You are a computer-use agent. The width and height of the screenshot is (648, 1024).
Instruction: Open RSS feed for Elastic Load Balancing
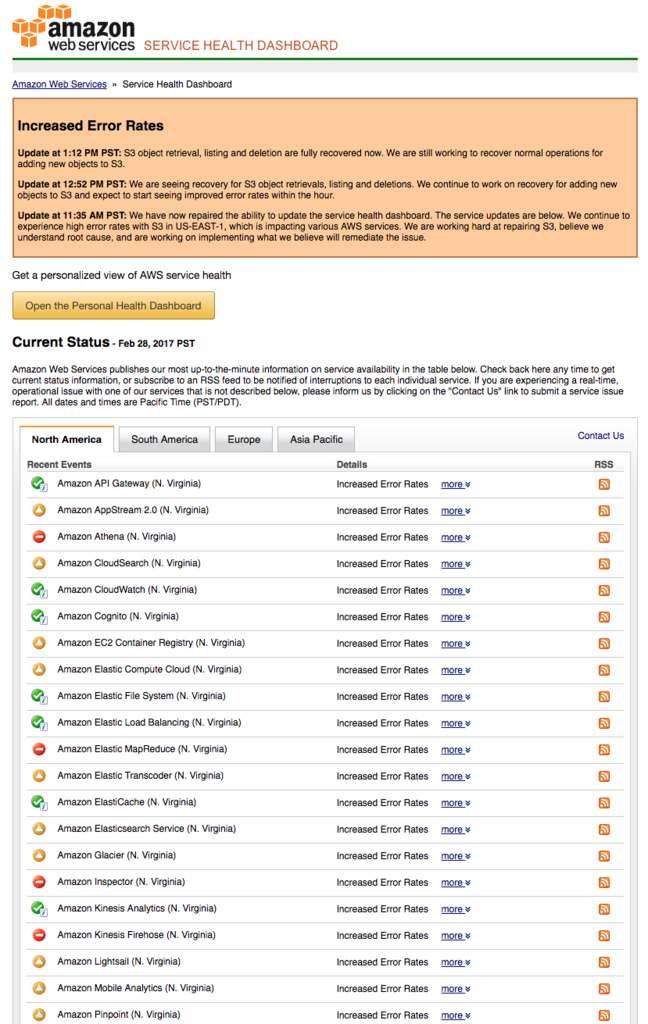604,723
